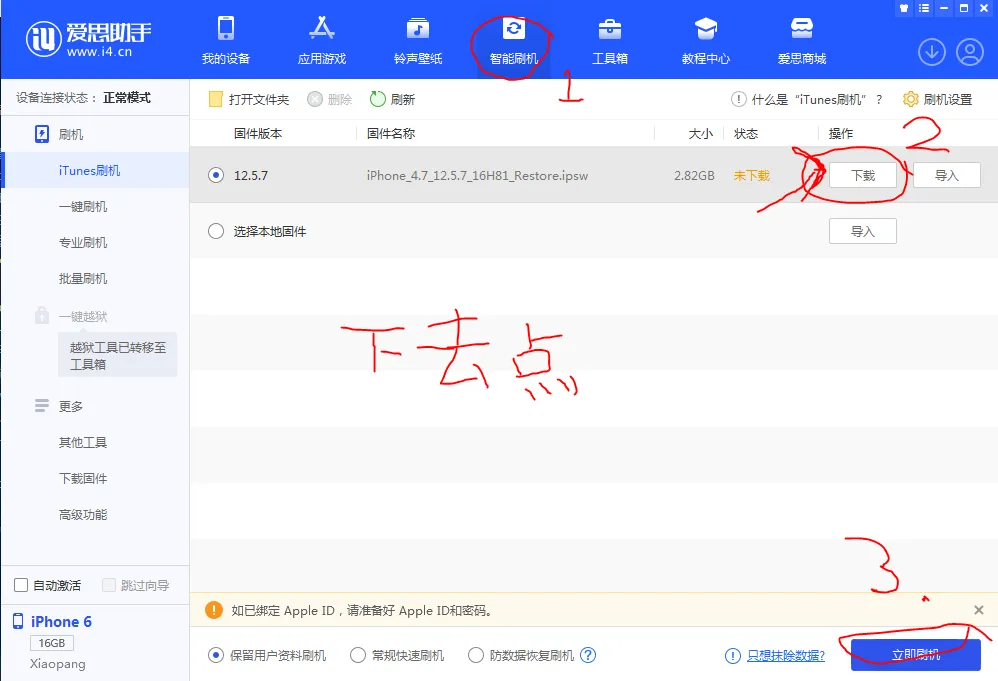Screen dimensions: 998x681
Task: Dismiss the Apple ID warning bar
Action: (977, 610)
